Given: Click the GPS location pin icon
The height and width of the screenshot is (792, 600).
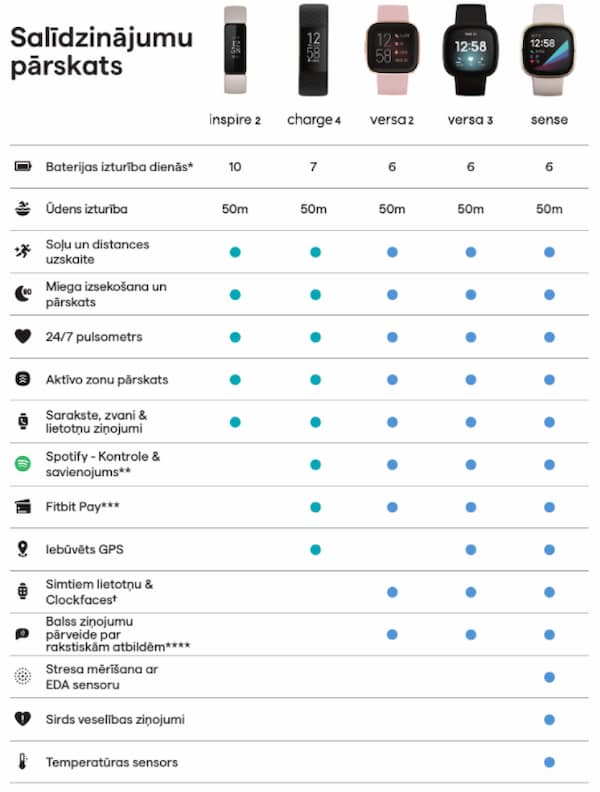Looking at the screenshot, I should [x=22, y=549].
